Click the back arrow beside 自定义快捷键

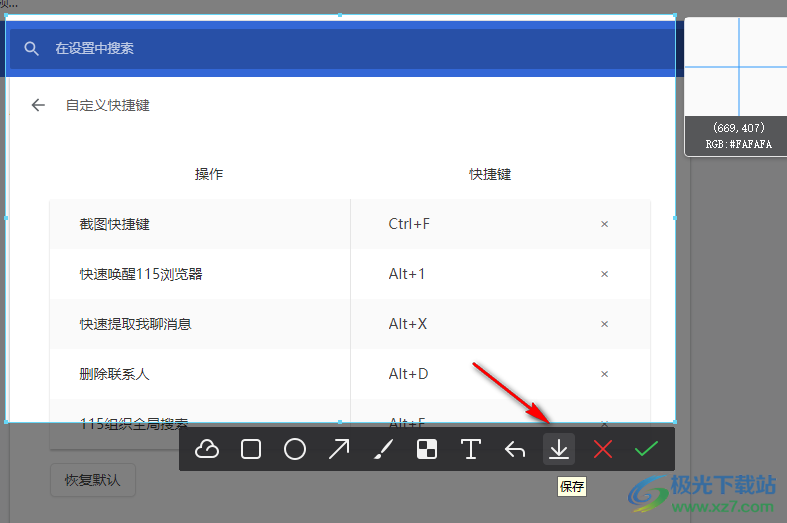(38, 105)
